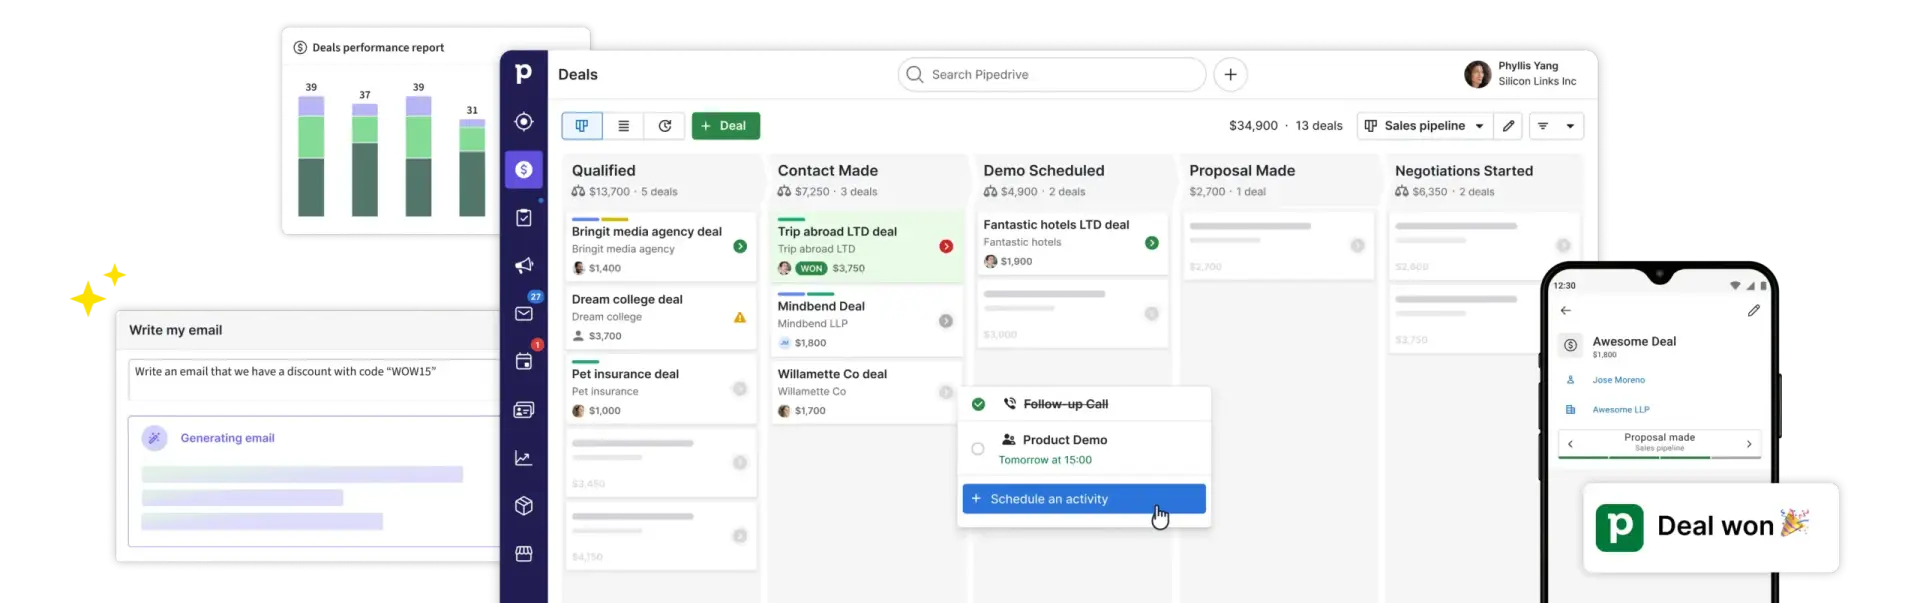The height and width of the screenshot is (603, 1920).
Task: Tap previous stage chevron on phone
Action: coord(1570,444)
